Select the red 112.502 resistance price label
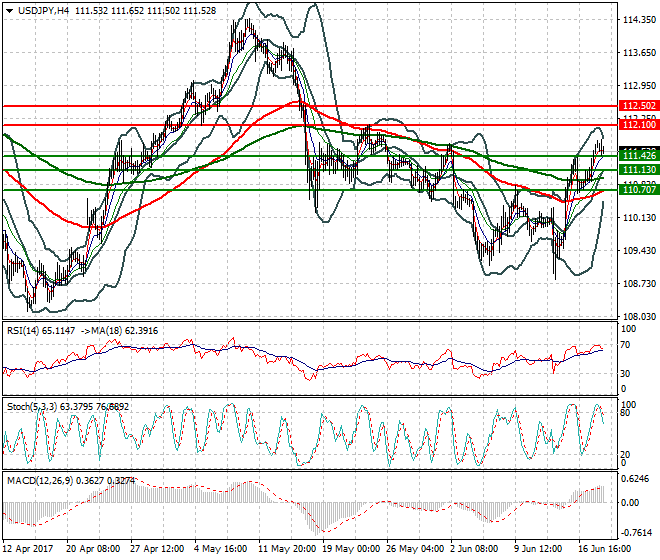This screenshot has height=560, width=660. point(639,106)
